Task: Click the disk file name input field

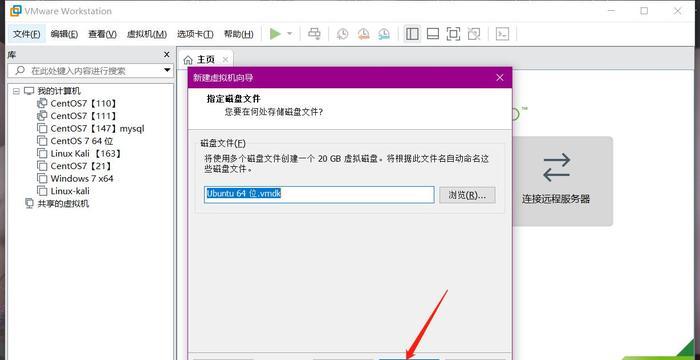Action: coord(319,195)
